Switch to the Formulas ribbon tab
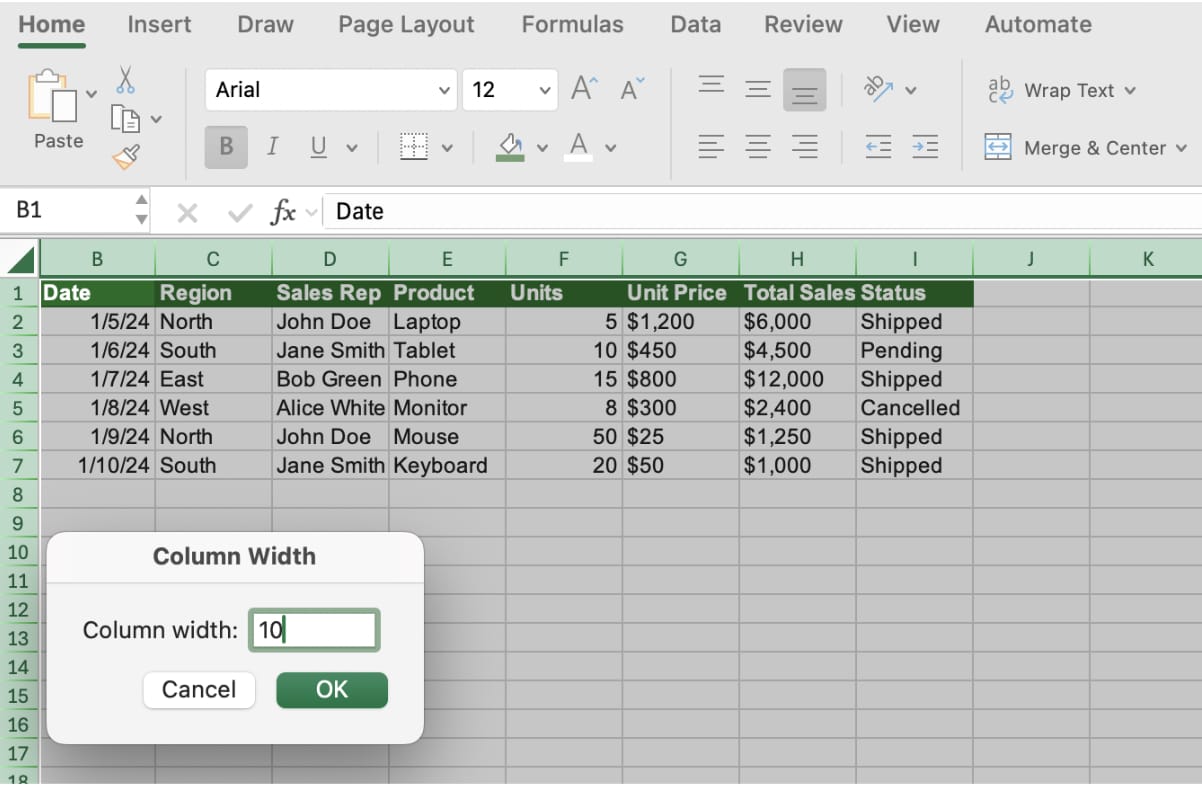The height and width of the screenshot is (788, 1202). (572, 24)
